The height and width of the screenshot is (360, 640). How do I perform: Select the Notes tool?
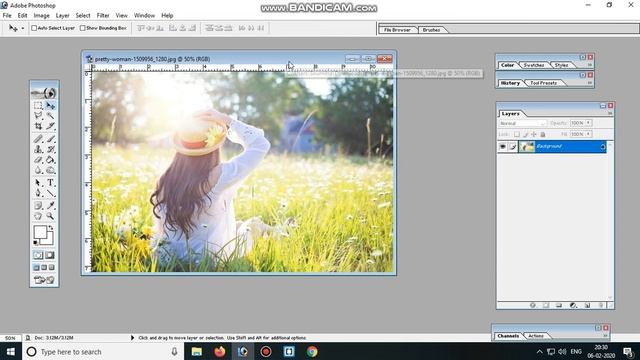click(x=38, y=205)
